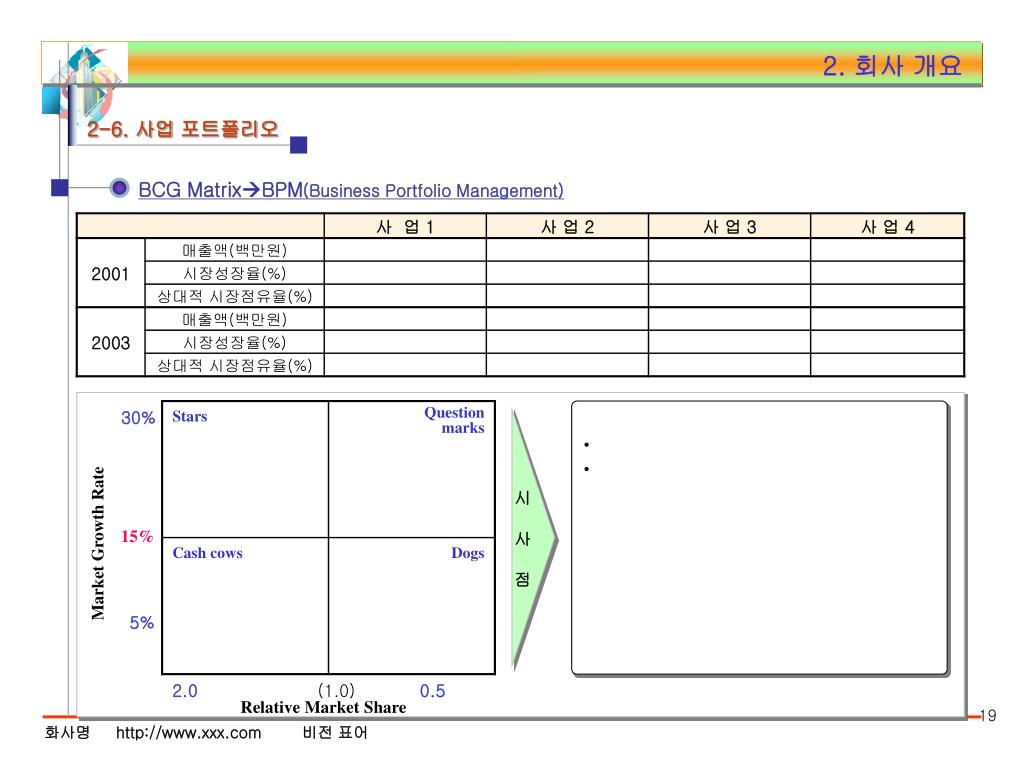Image resolution: width=1024 pixels, height=768 pixels.
Task: Select the pink '15%' axis value
Action: pyautogui.click(x=136, y=537)
